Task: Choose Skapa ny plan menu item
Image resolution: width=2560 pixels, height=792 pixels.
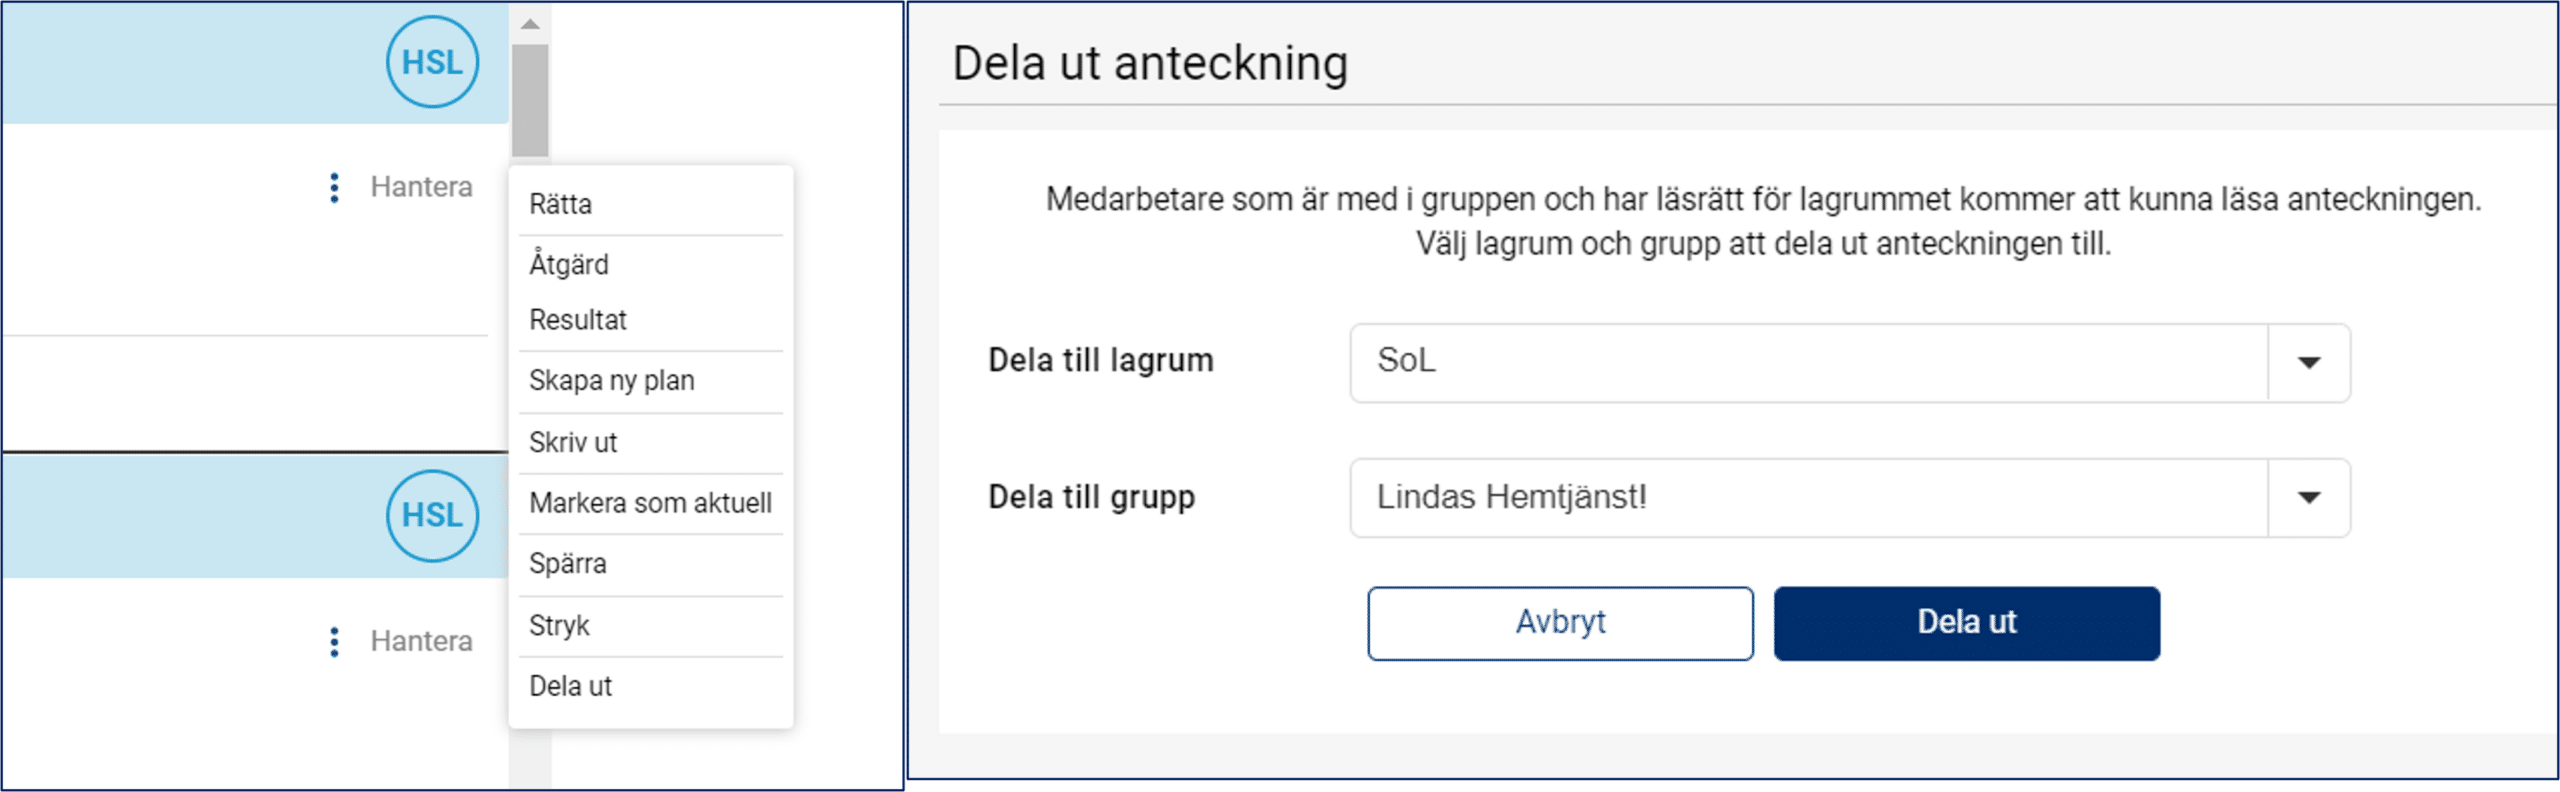Action: click(612, 381)
